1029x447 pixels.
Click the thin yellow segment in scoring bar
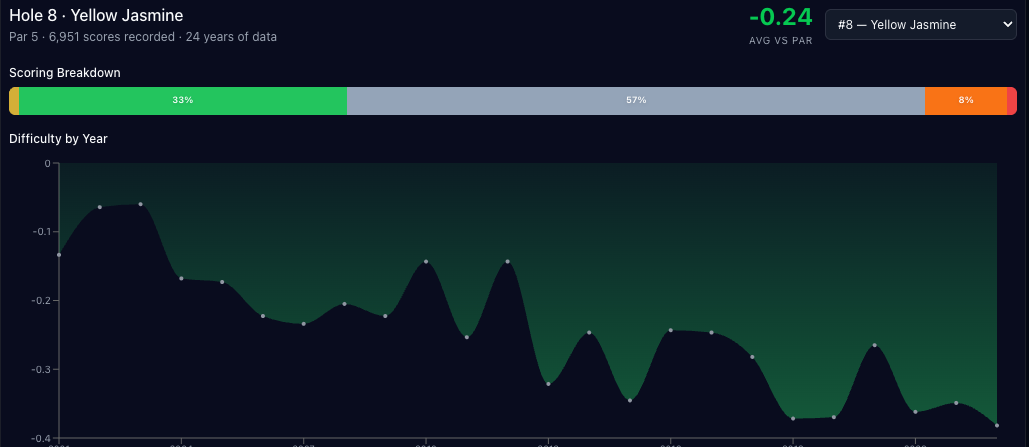[14, 101]
